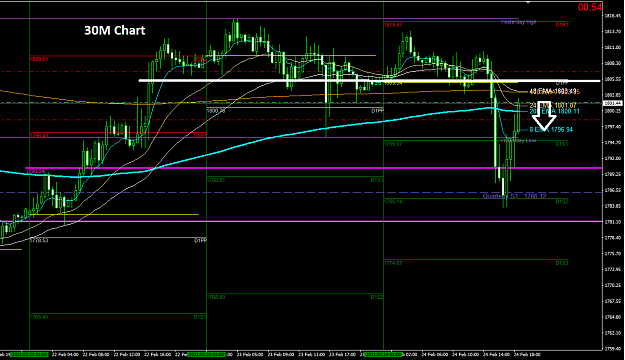Viewport: 625px width, 360px height.
Task: Click the 23 Feb 17:00 time axis label
Action: coord(342,354)
